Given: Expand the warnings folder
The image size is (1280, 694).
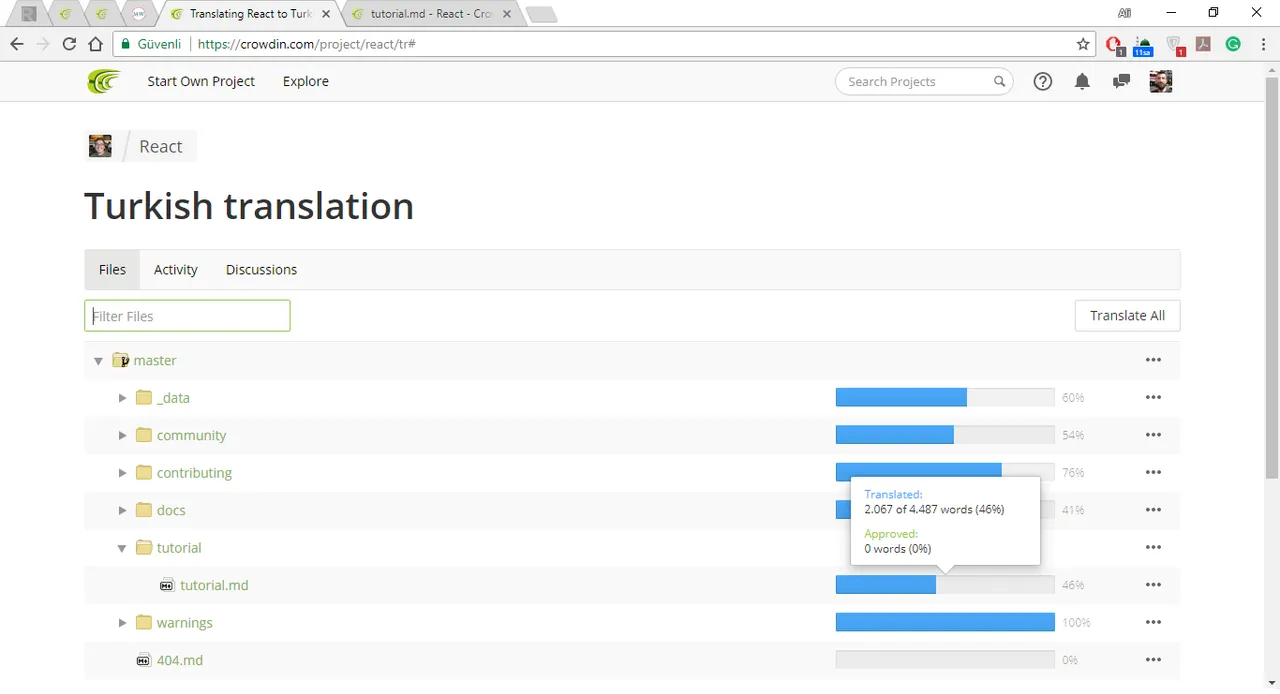Looking at the screenshot, I should click(122, 623).
